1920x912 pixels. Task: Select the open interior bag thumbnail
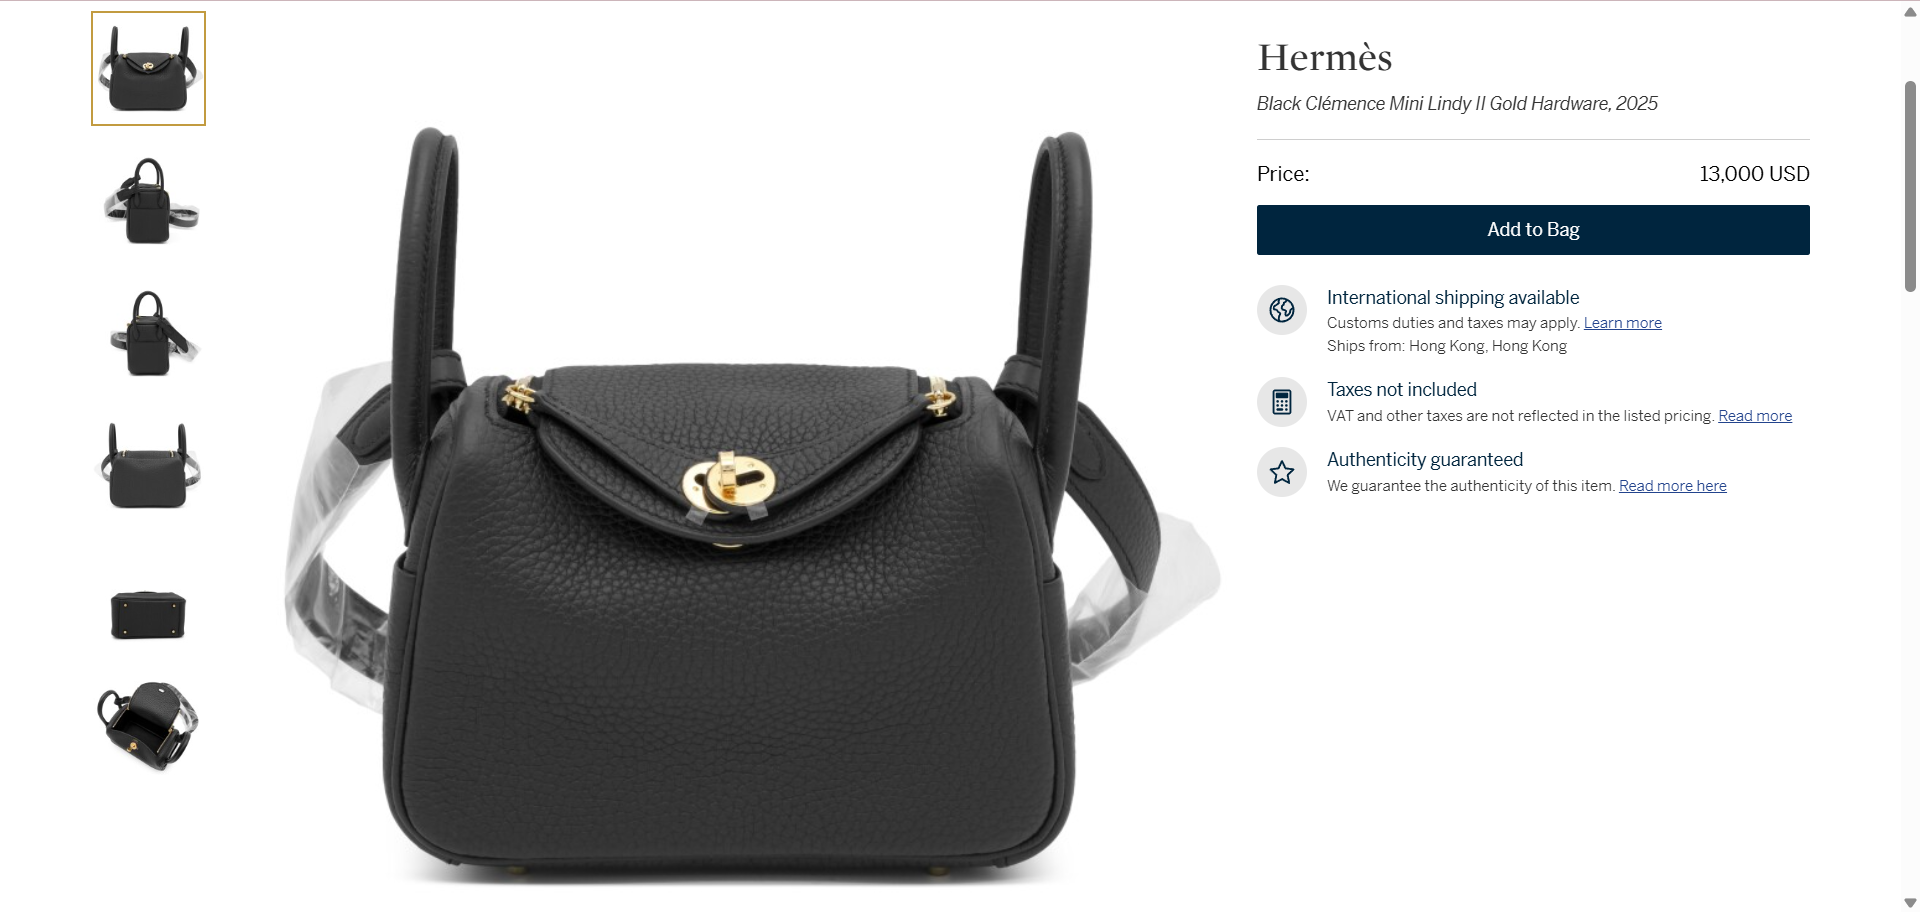coord(148,727)
